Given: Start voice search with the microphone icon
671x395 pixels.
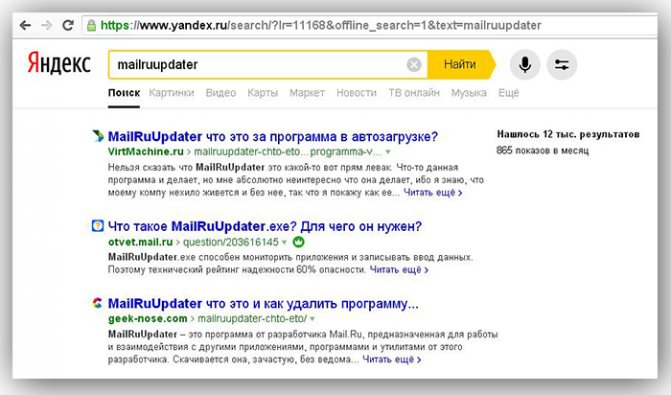Looking at the screenshot, I should click(525, 65).
